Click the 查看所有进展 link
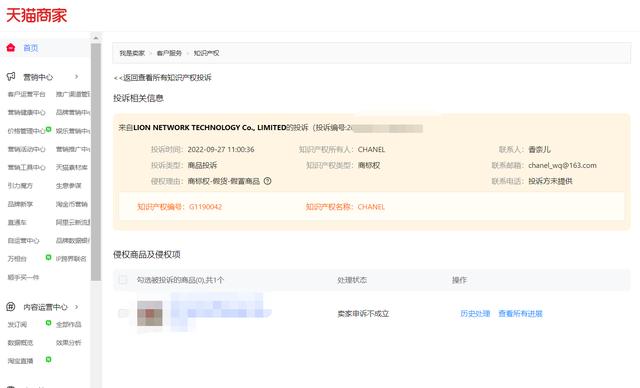The height and width of the screenshot is (388, 640). pos(520,314)
